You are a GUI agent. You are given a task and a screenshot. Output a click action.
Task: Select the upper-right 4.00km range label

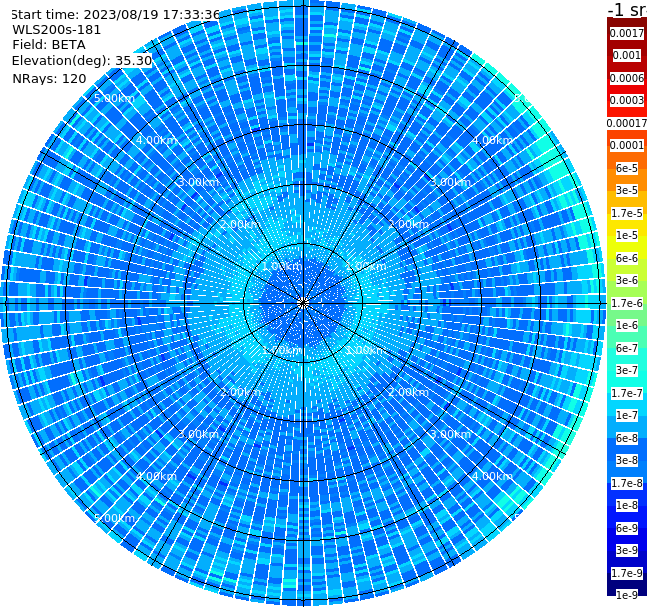coord(493,140)
